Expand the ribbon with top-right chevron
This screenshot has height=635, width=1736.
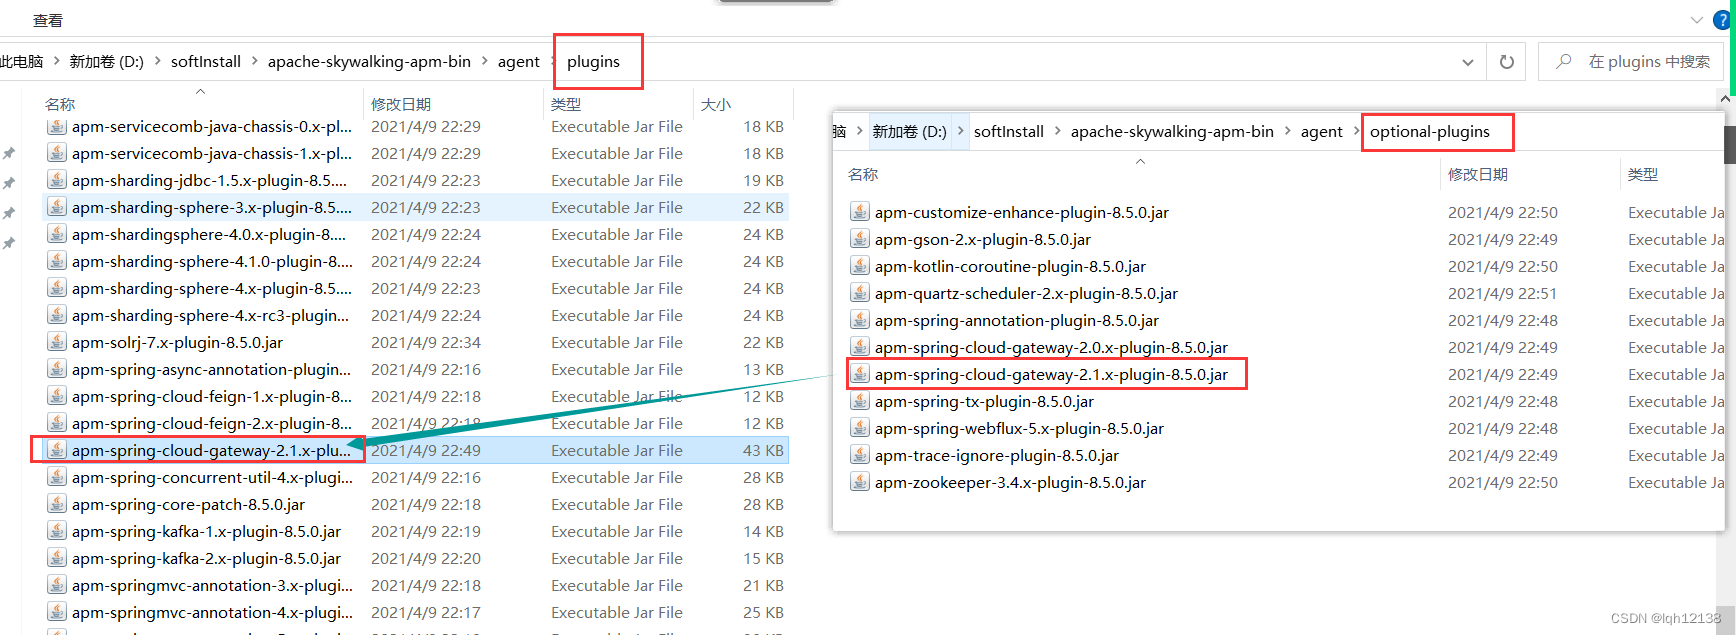(x=1696, y=20)
